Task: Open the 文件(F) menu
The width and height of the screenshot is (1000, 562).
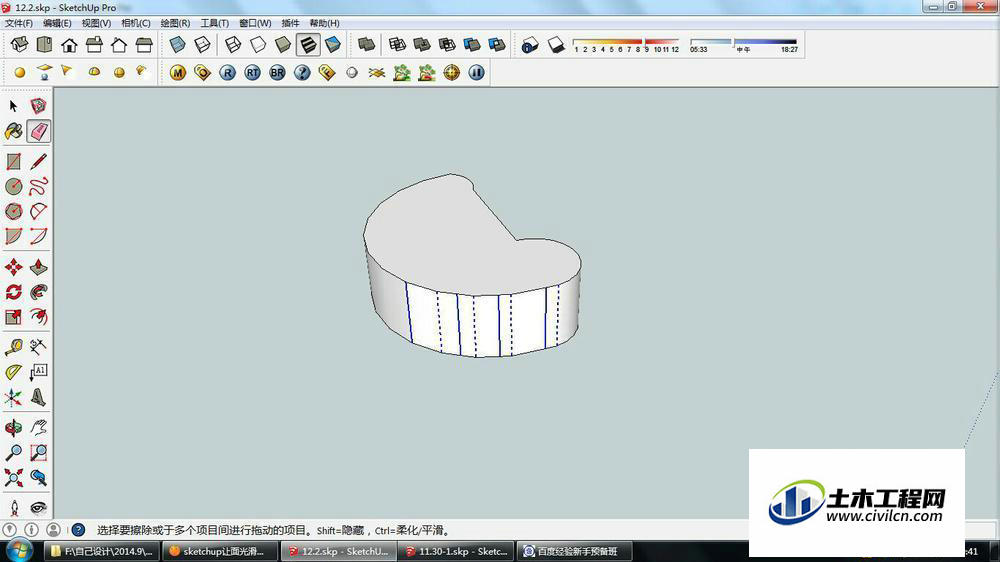Action: [x=19, y=23]
